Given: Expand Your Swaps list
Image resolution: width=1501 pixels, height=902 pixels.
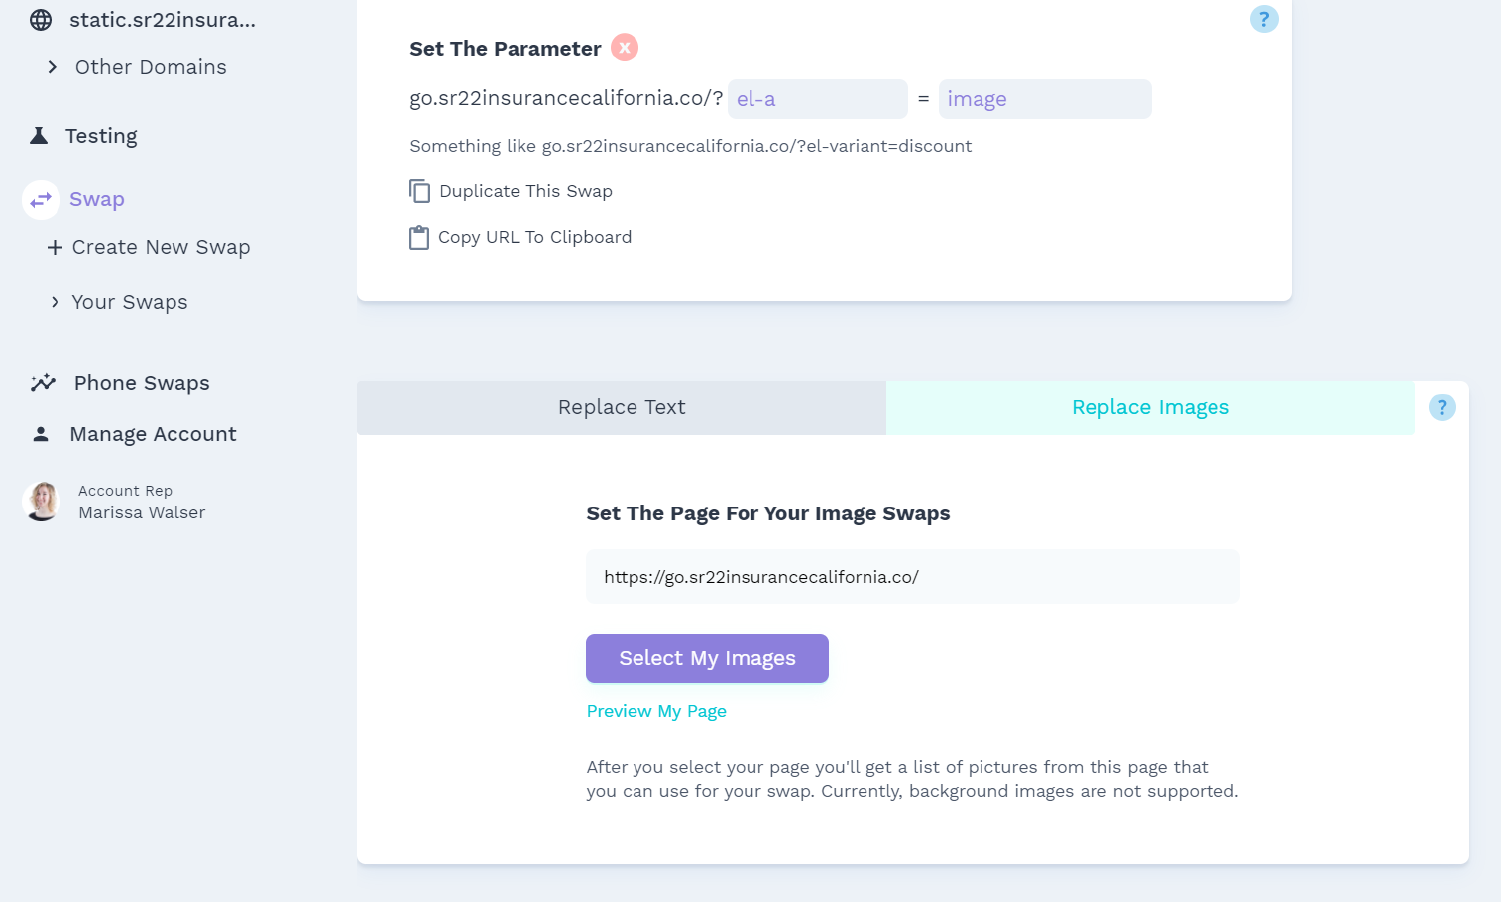Looking at the screenshot, I should [56, 301].
